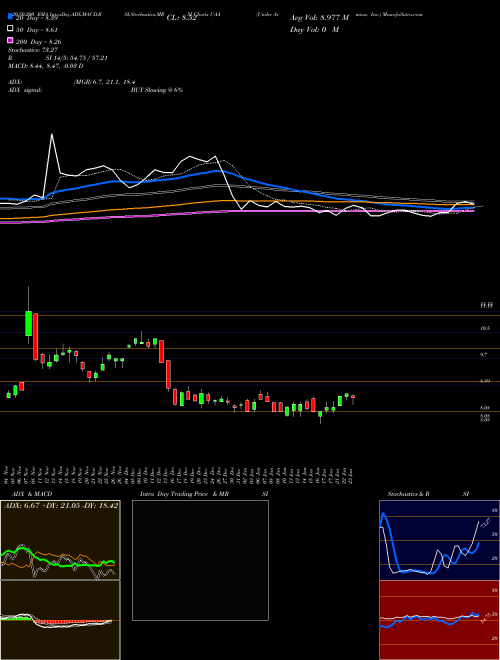Click the white 50 Day legend swatch
500x660 pixels.
click(11, 29)
